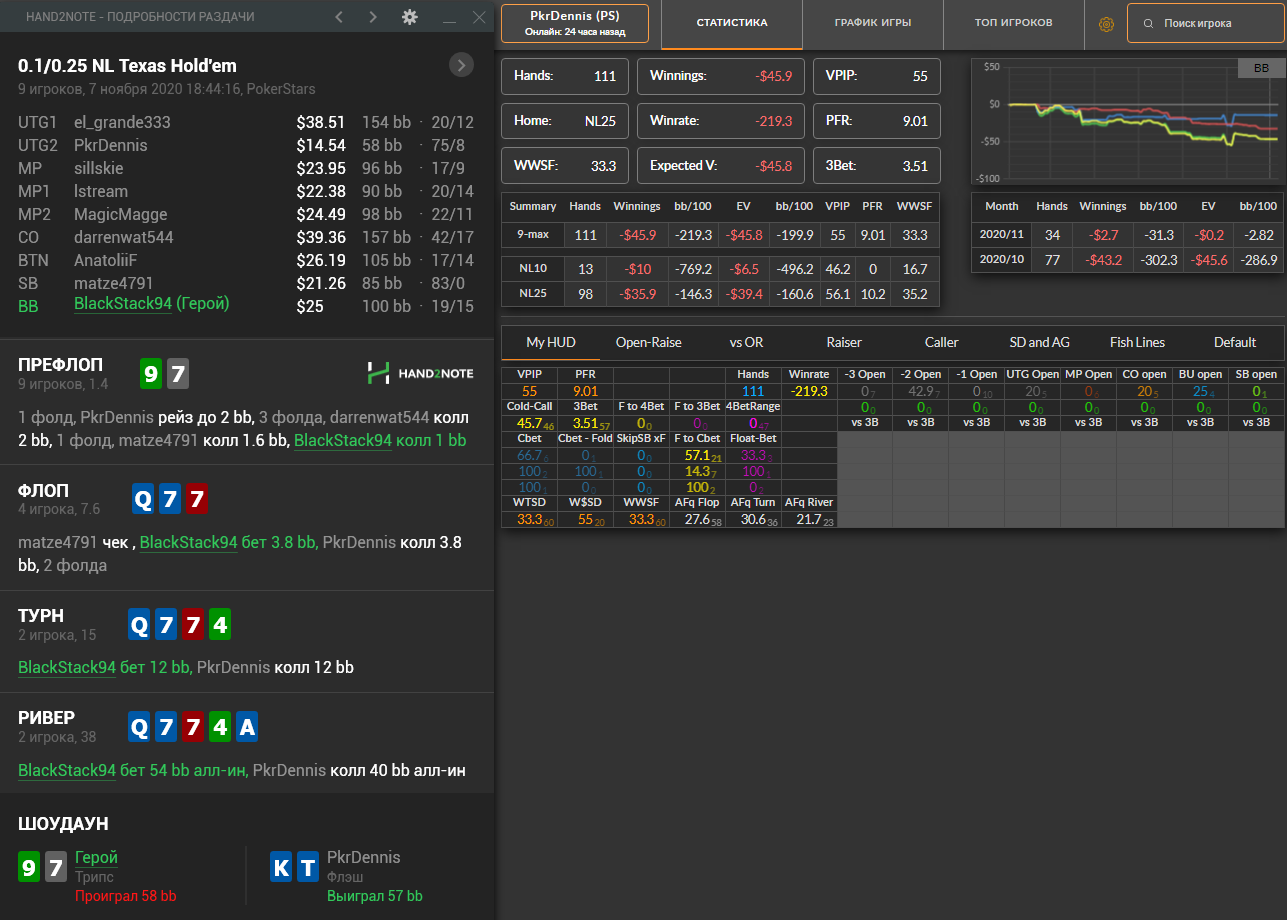Click the 2020/10 month row
1287x920 pixels.
click(x=1127, y=260)
